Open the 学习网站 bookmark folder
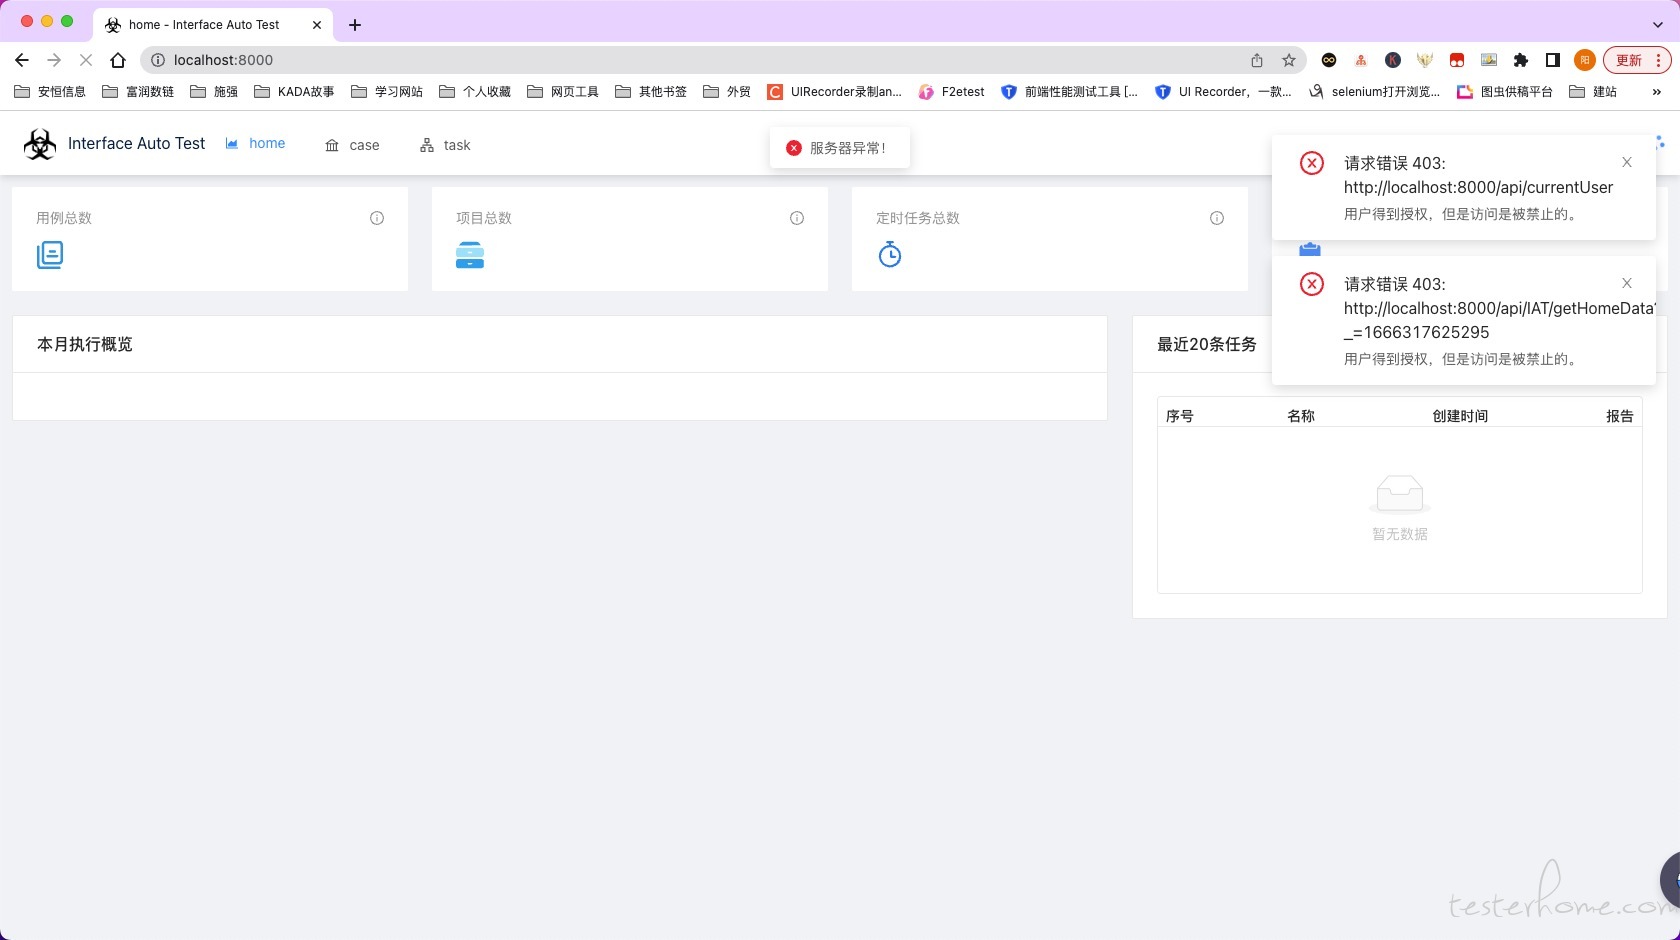This screenshot has width=1680, height=940. point(387,92)
